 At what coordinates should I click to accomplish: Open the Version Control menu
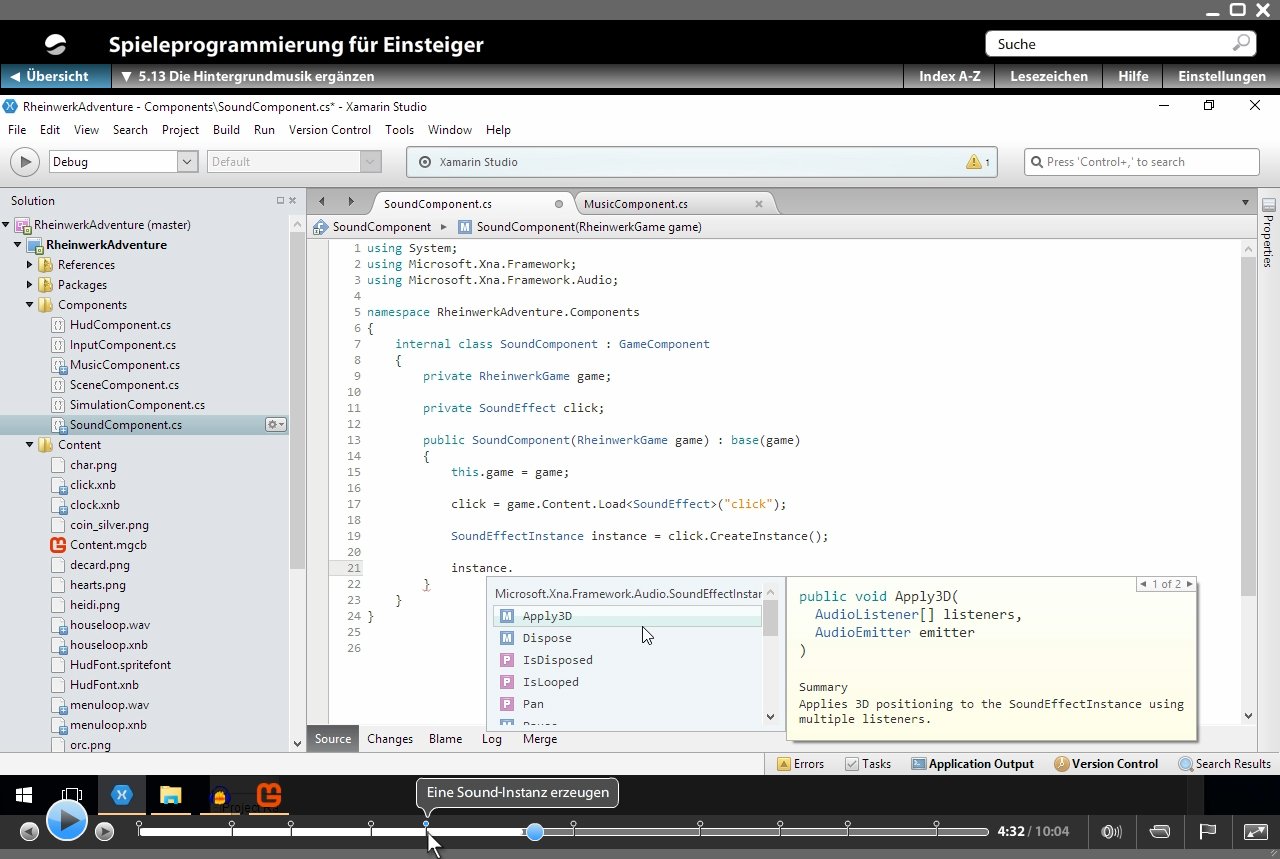click(330, 130)
